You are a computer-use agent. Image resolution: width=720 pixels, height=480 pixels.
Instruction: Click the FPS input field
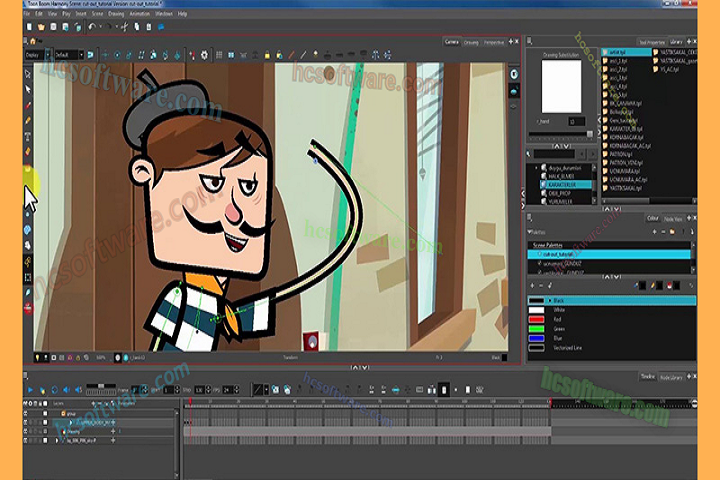tap(228, 390)
